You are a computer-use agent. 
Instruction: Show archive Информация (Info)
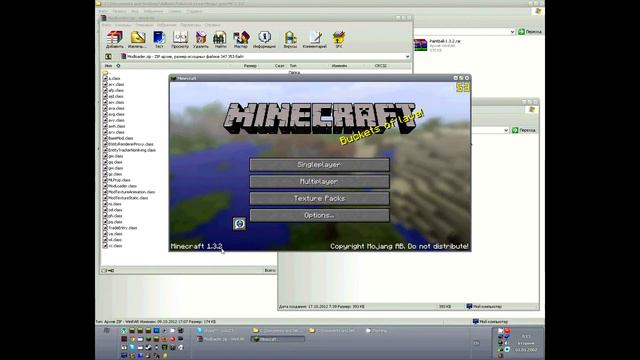(x=264, y=40)
